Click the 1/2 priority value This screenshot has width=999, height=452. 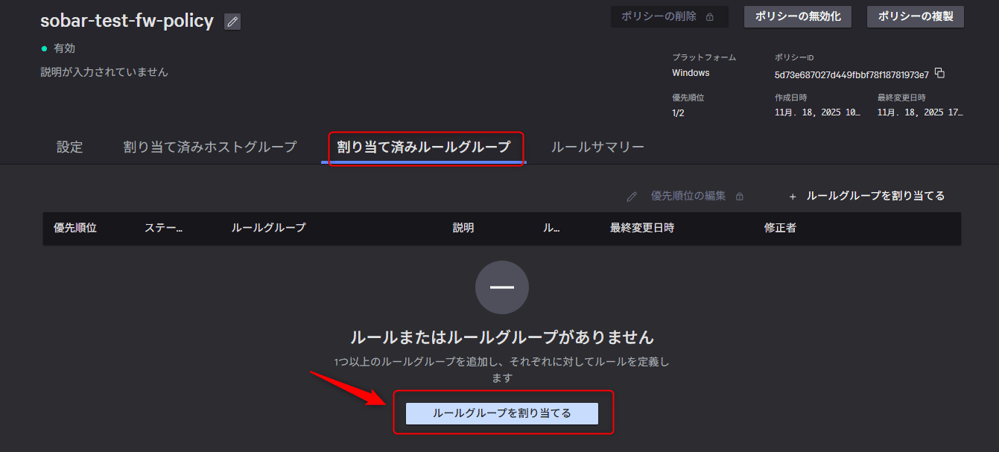click(x=679, y=113)
